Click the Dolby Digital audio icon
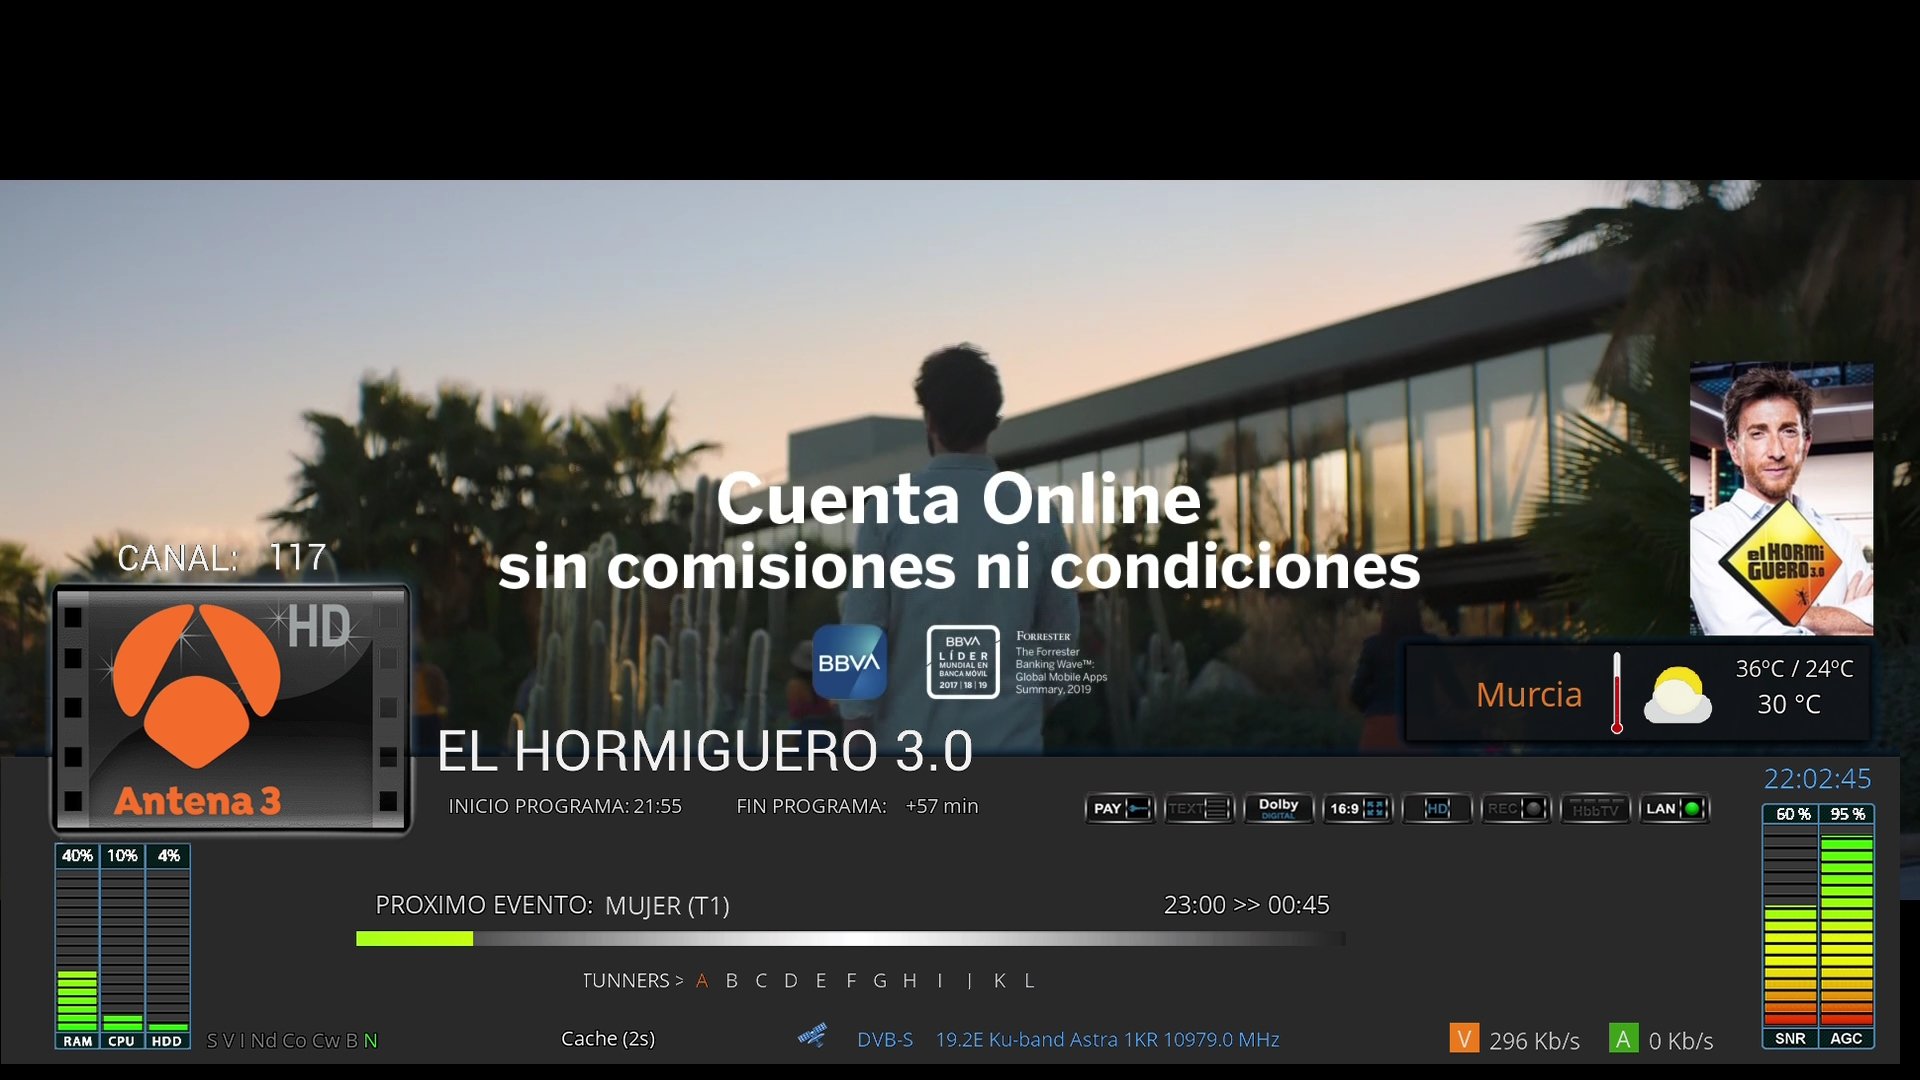The height and width of the screenshot is (1080, 1920). tap(1278, 808)
